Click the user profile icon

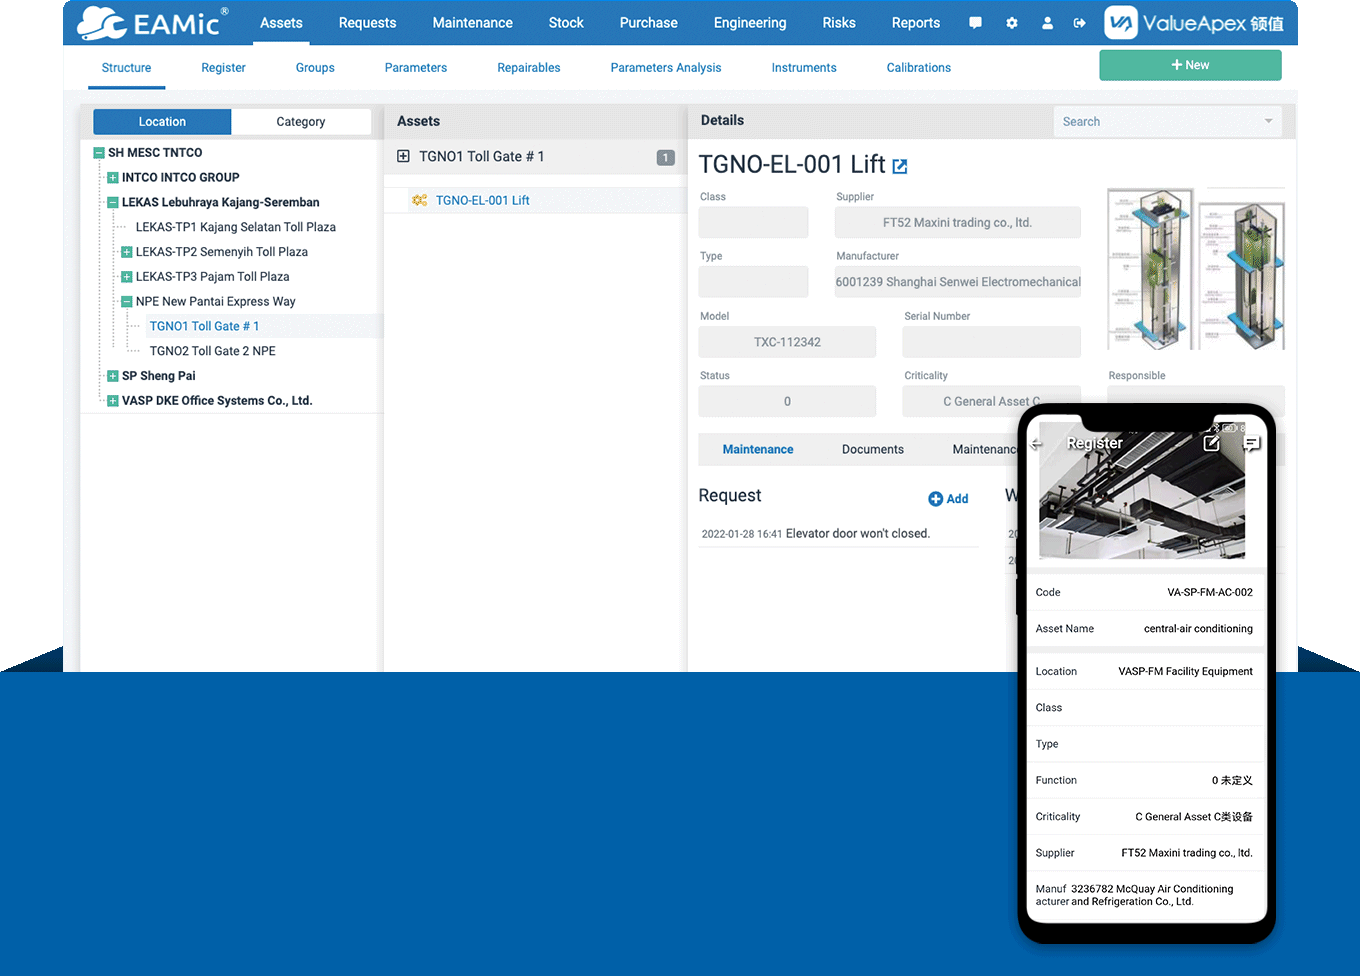pyautogui.click(x=1047, y=22)
